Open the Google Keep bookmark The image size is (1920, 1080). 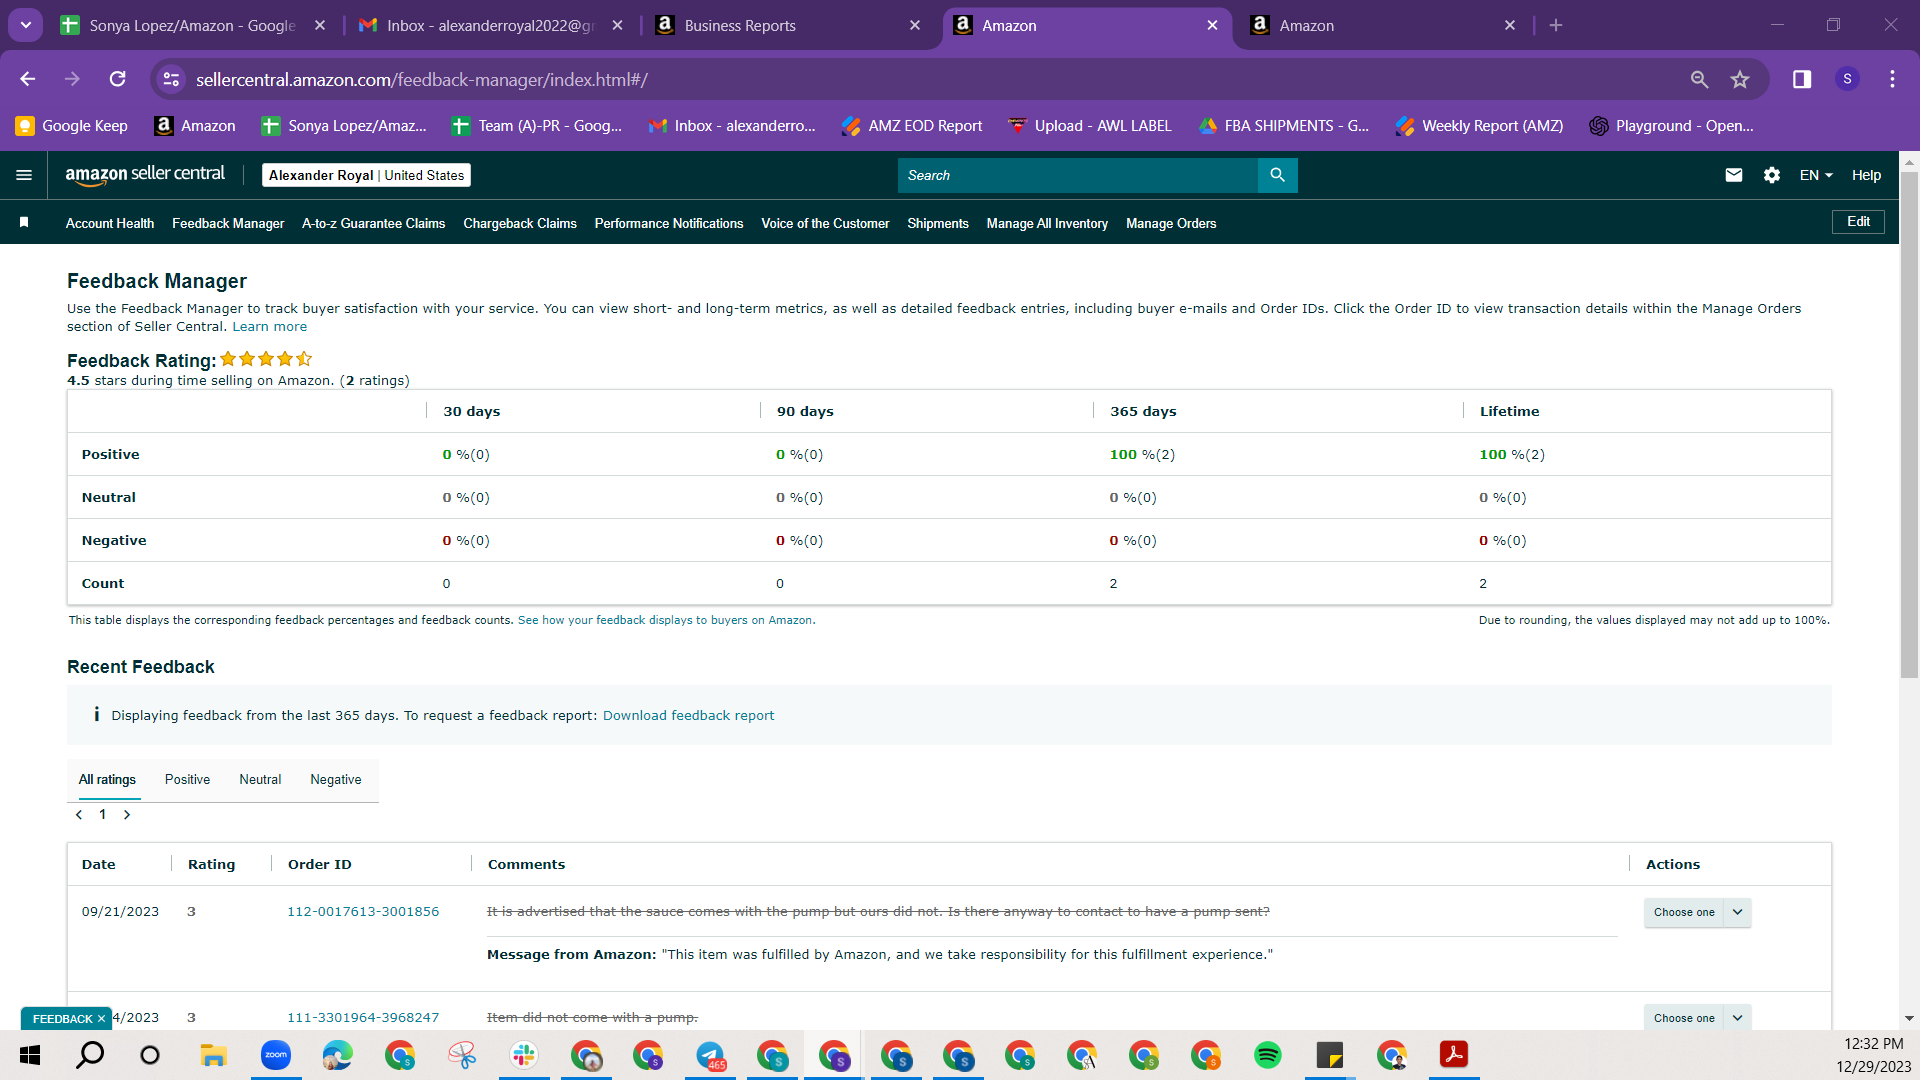point(72,126)
